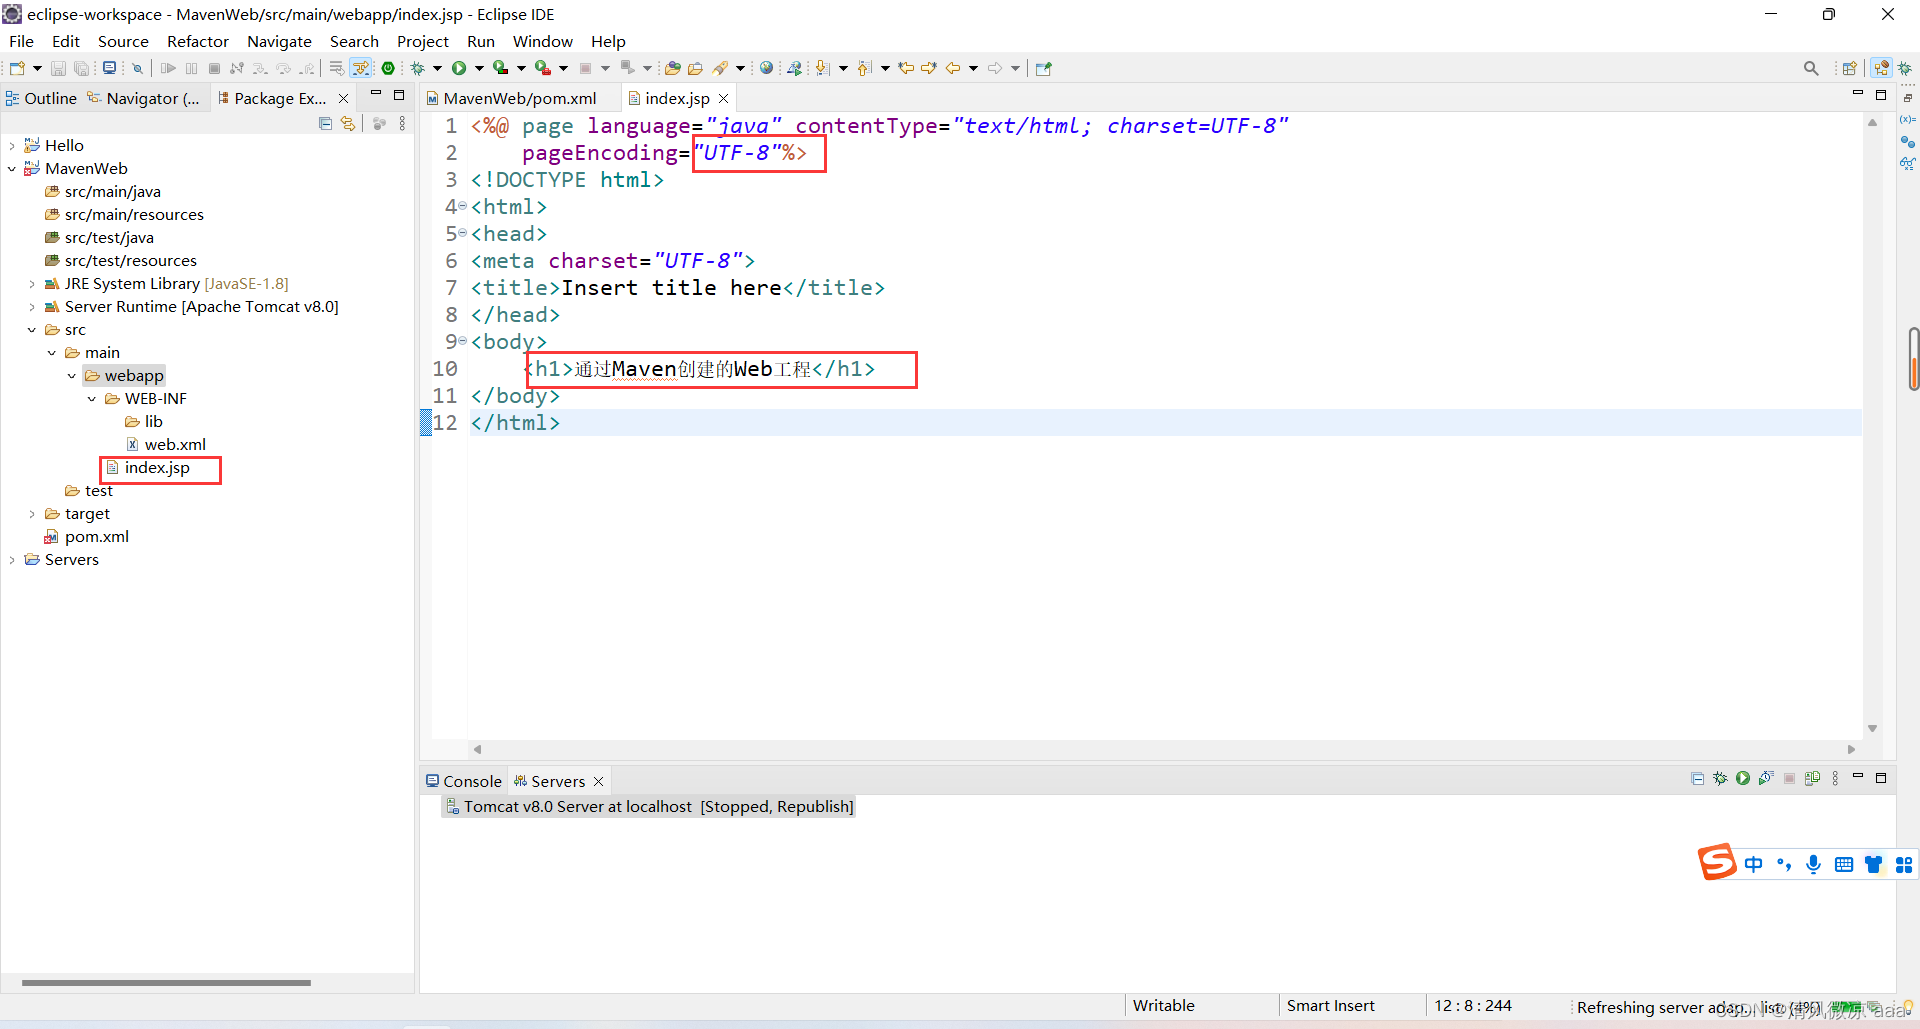
Task: Switch to Debug perspective button
Action: point(1905,68)
